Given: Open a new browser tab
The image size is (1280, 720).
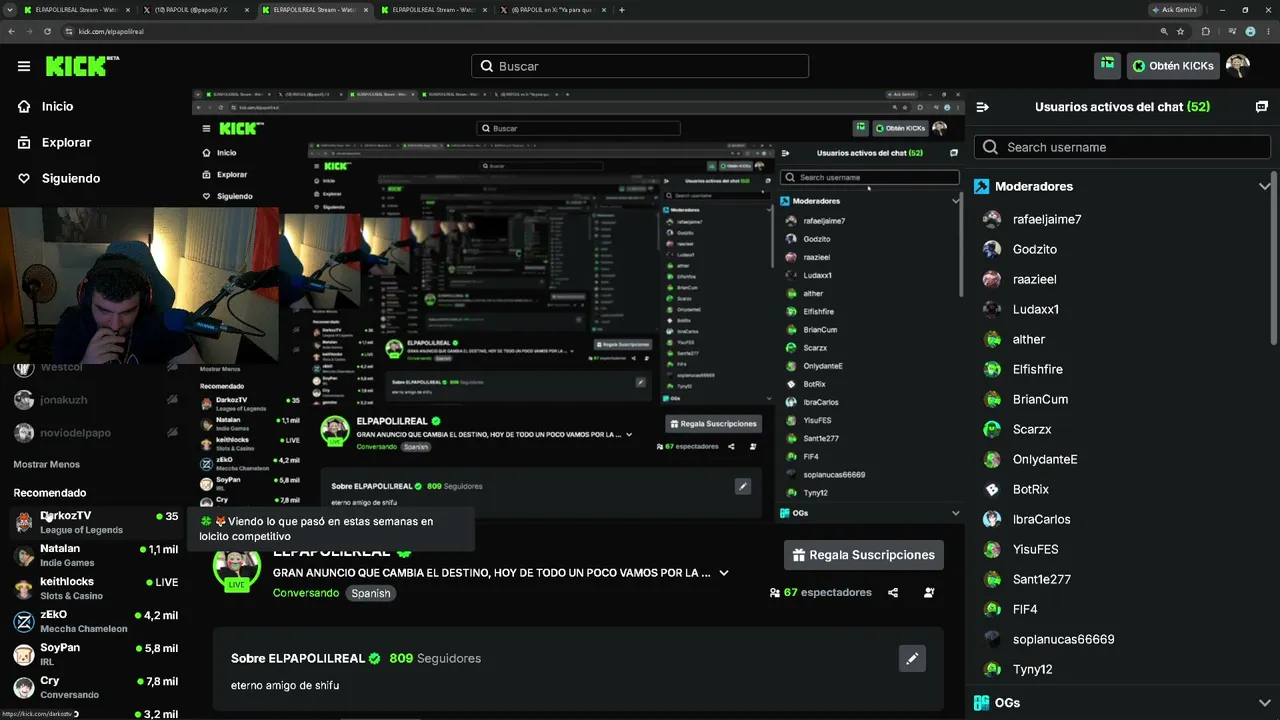Looking at the screenshot, I should (622, 10).
